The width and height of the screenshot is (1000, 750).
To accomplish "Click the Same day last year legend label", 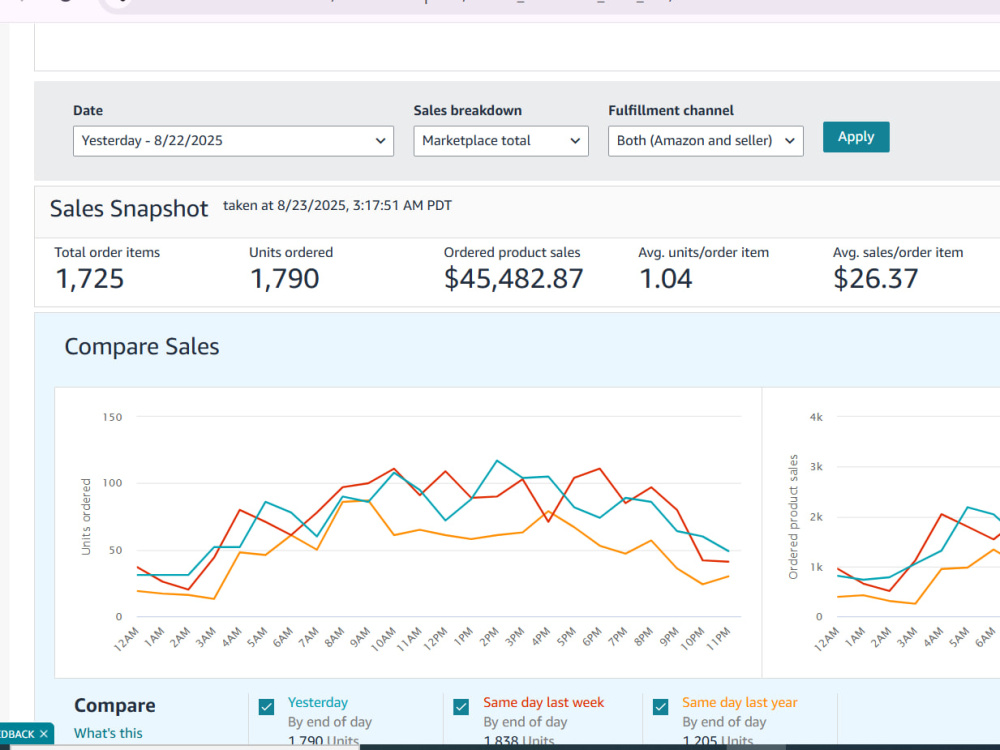I will [739, 702].
